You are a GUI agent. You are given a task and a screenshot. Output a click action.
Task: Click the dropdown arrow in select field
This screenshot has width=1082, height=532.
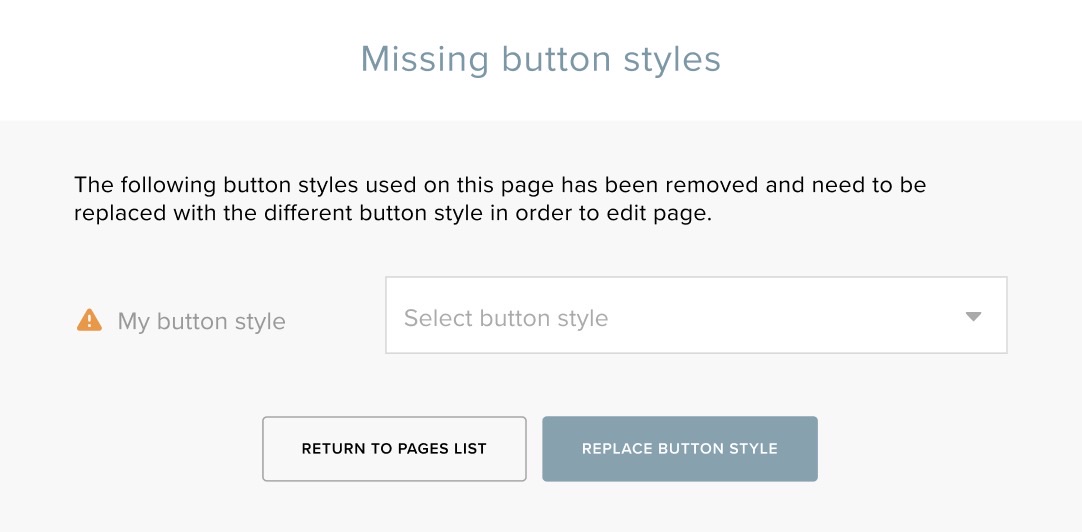click(x=973, y=317)
